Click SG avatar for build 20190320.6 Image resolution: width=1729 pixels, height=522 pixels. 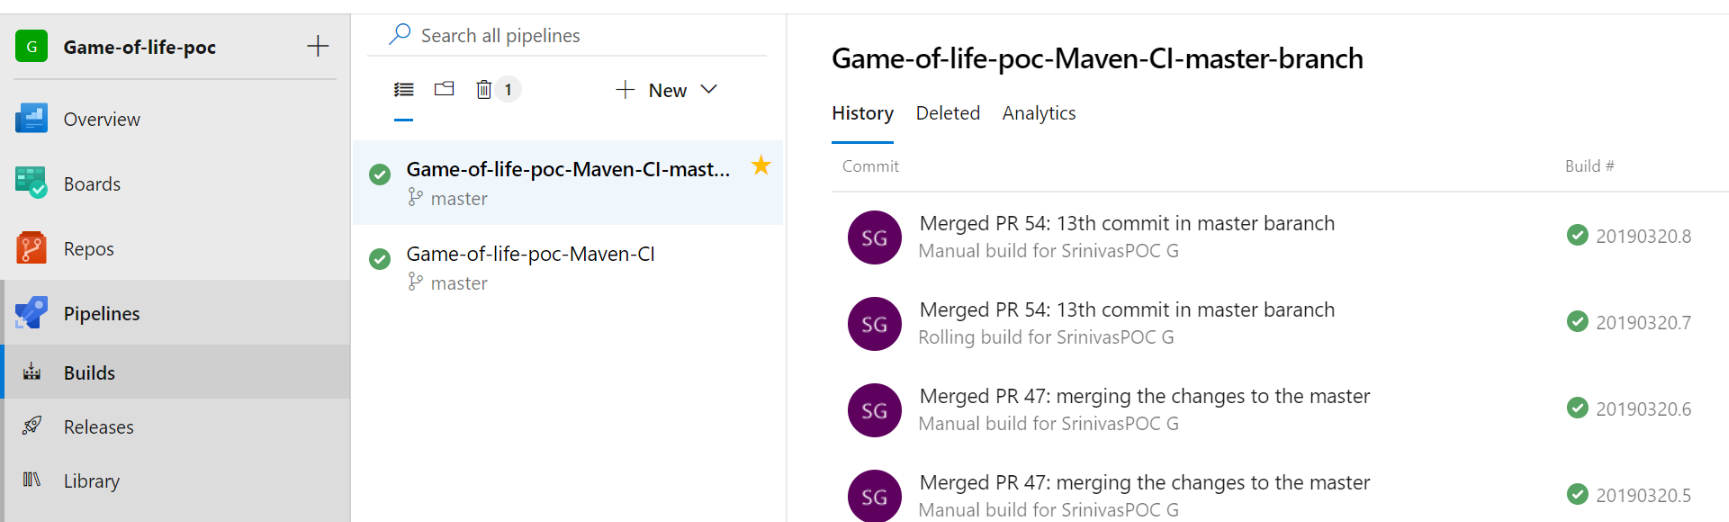point(875,410)
